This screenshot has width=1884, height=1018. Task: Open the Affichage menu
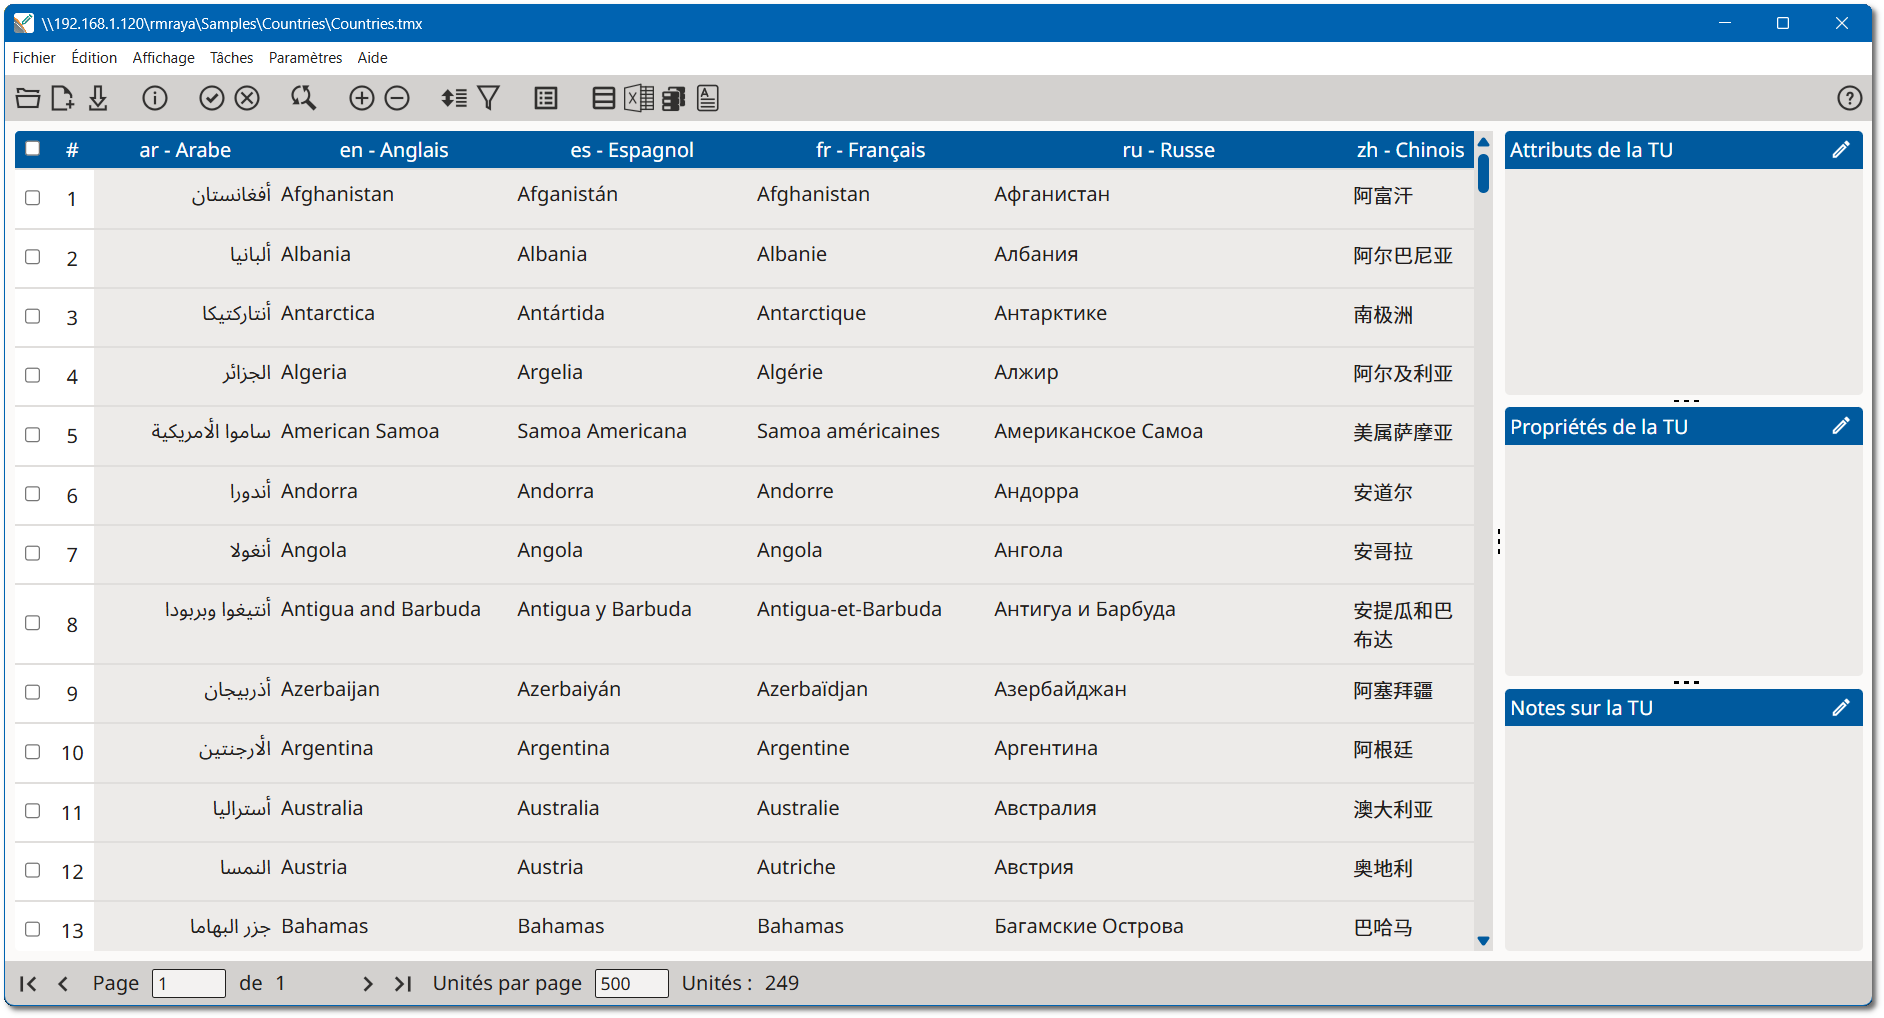click(164, 58)
